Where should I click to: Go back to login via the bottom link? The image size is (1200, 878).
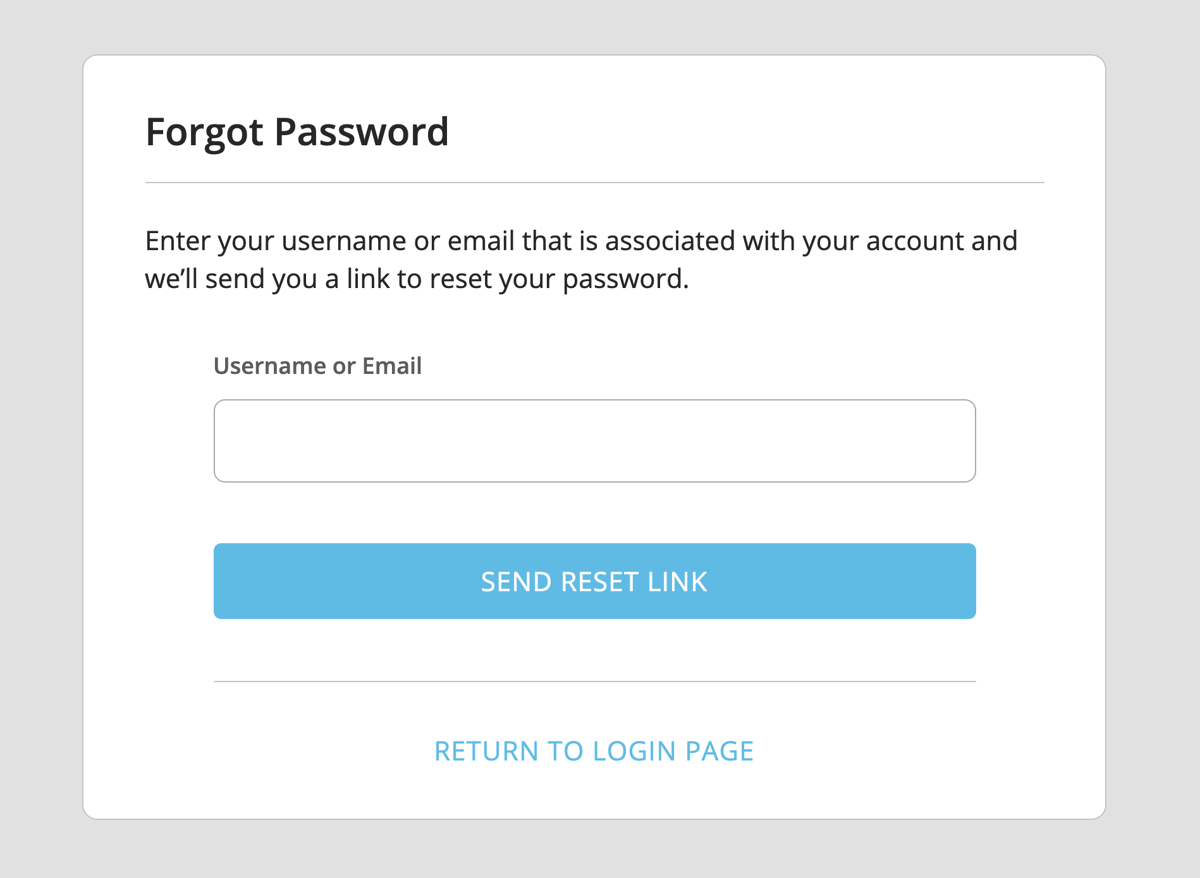[x=594, y=751]
